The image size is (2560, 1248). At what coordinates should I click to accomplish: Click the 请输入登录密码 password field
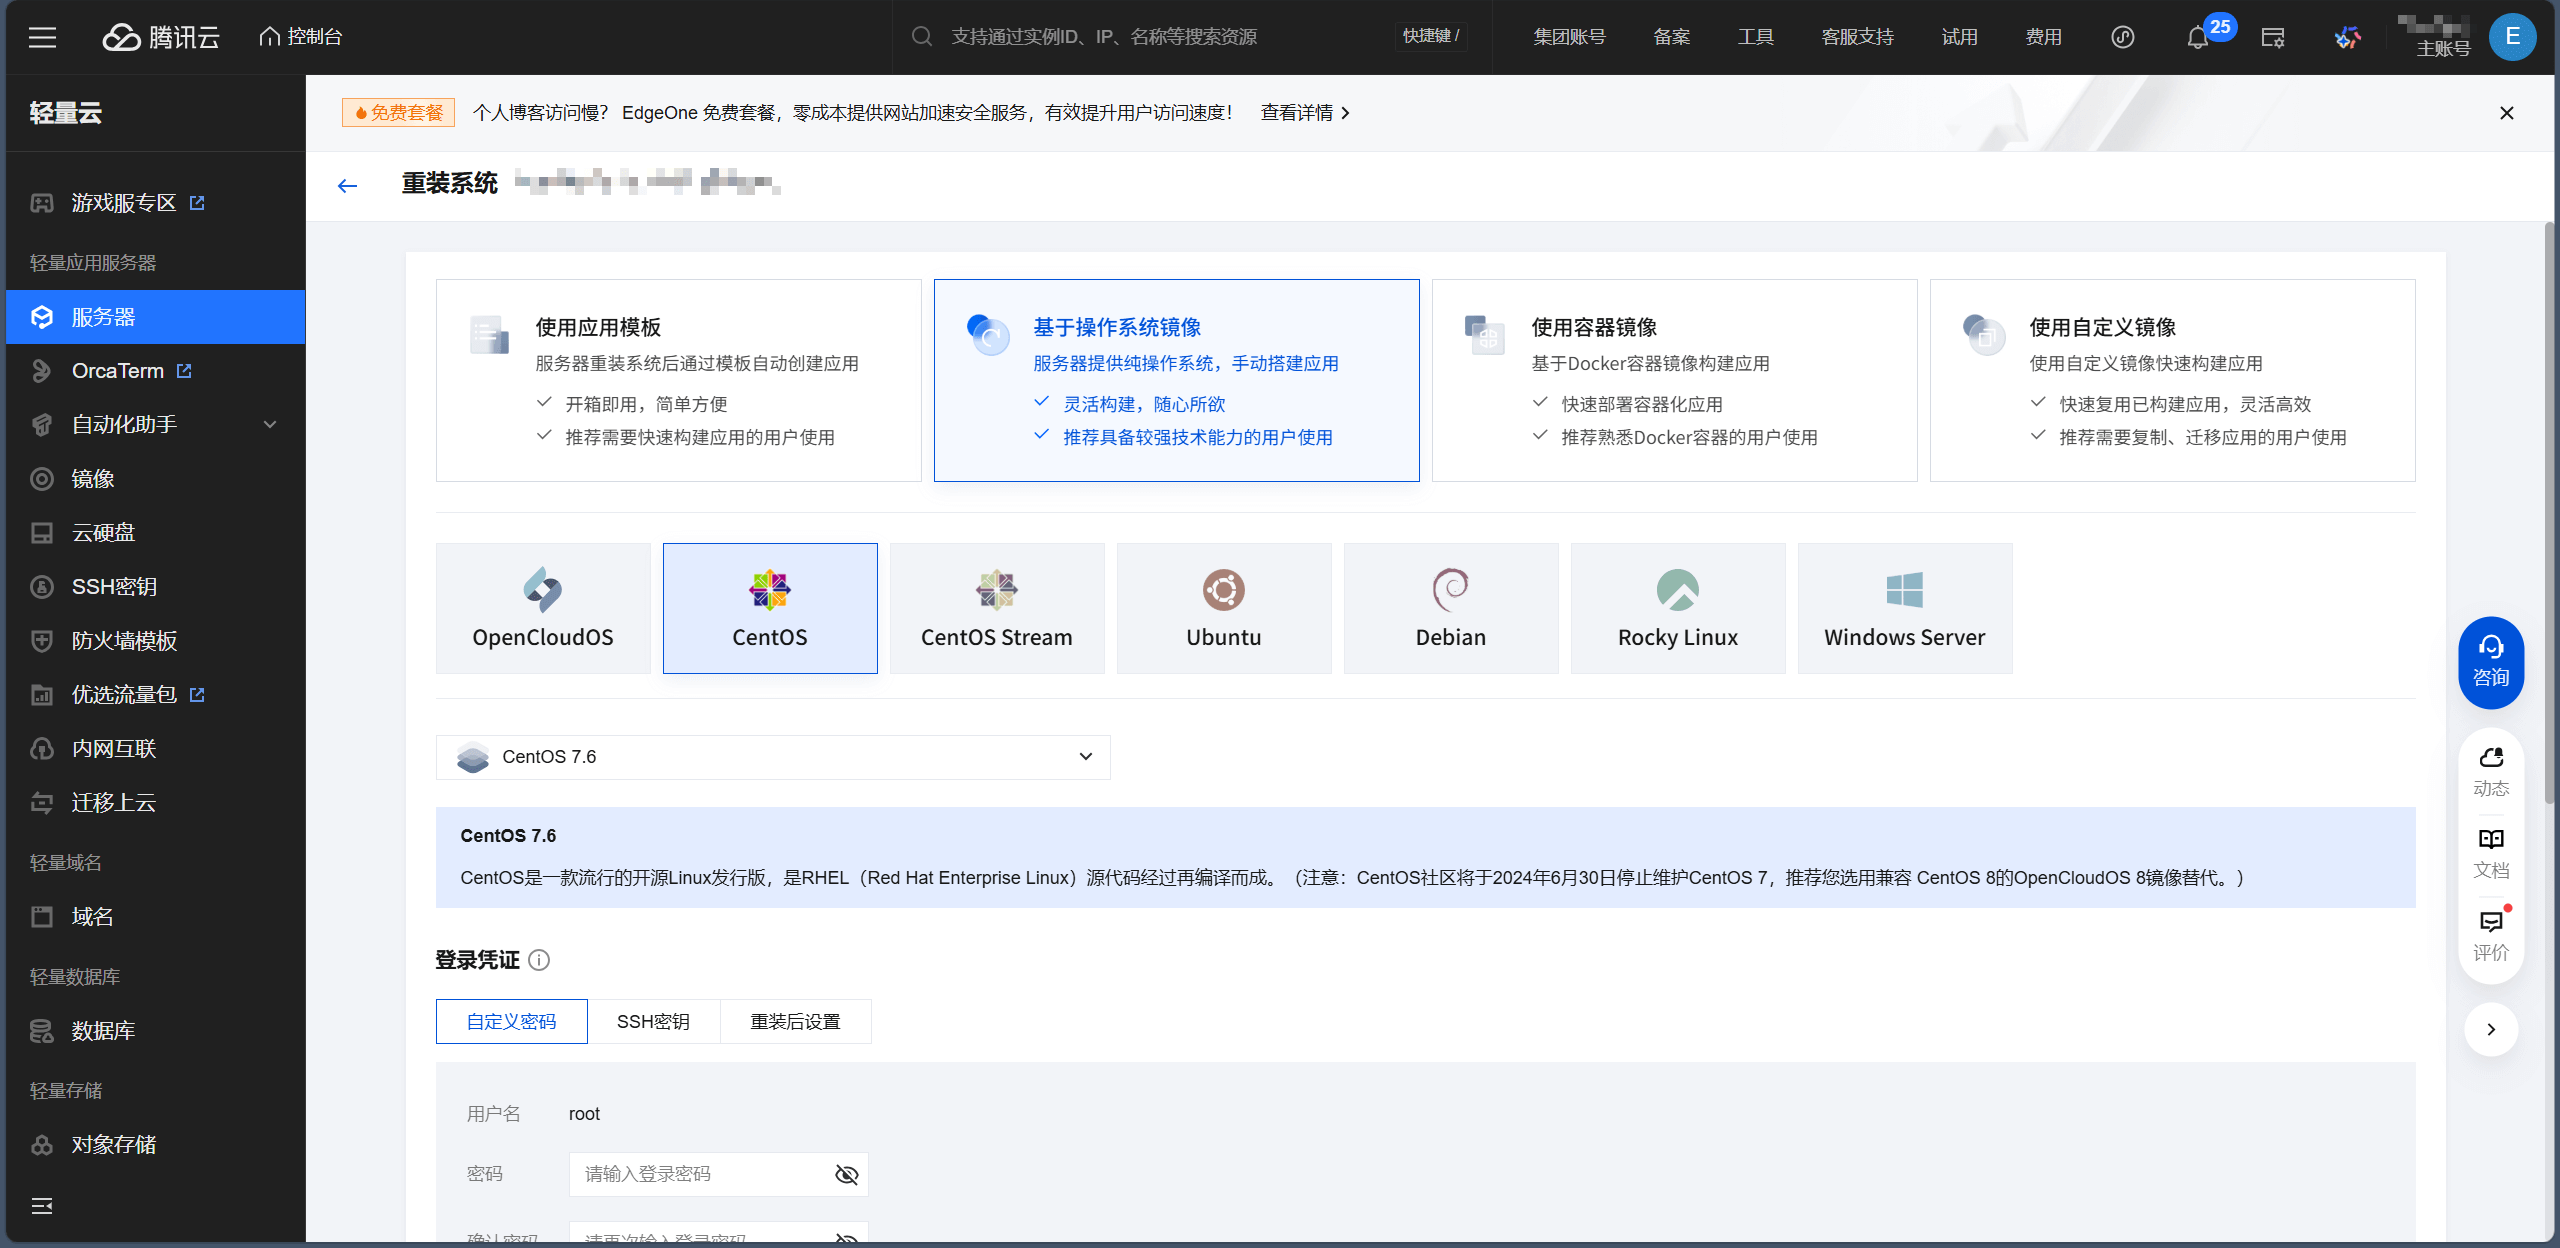pos(700,1174)
